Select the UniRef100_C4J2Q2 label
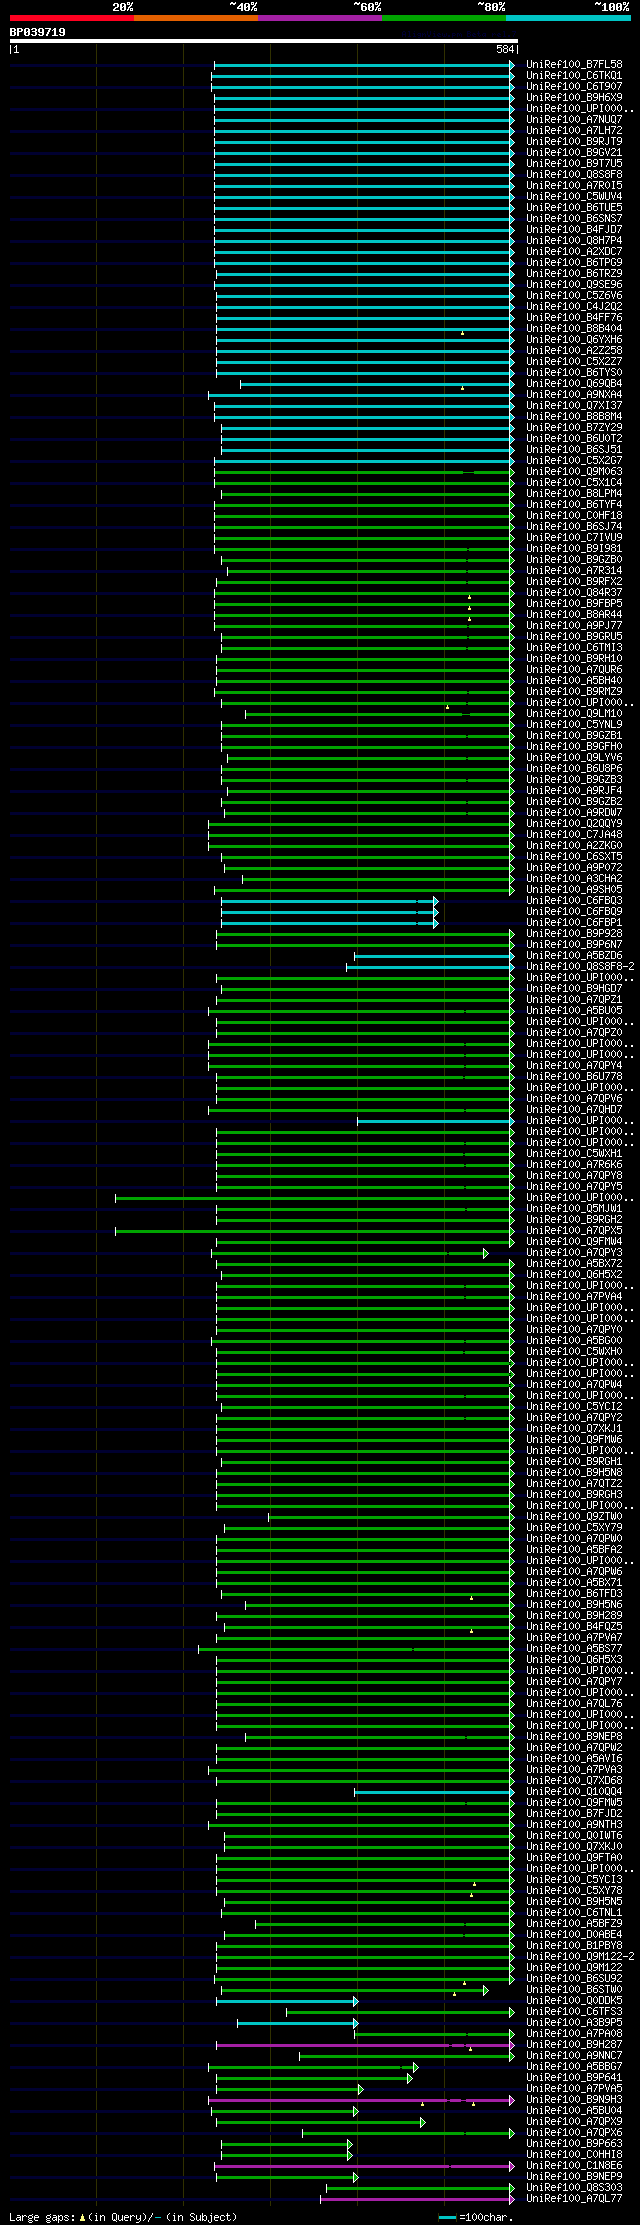 tap(574, 307)
